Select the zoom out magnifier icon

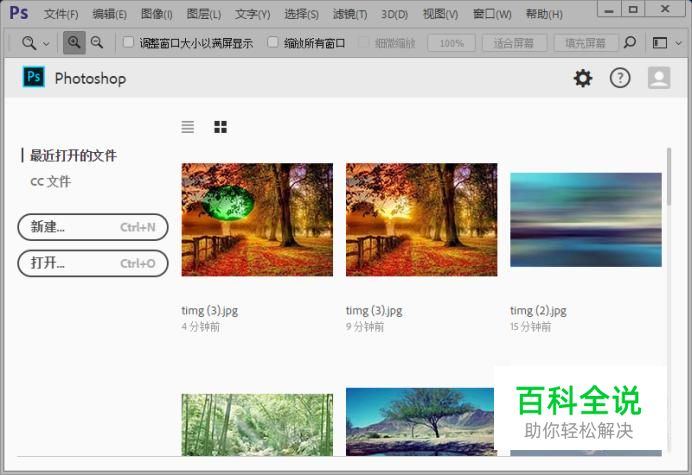point(97,43)
